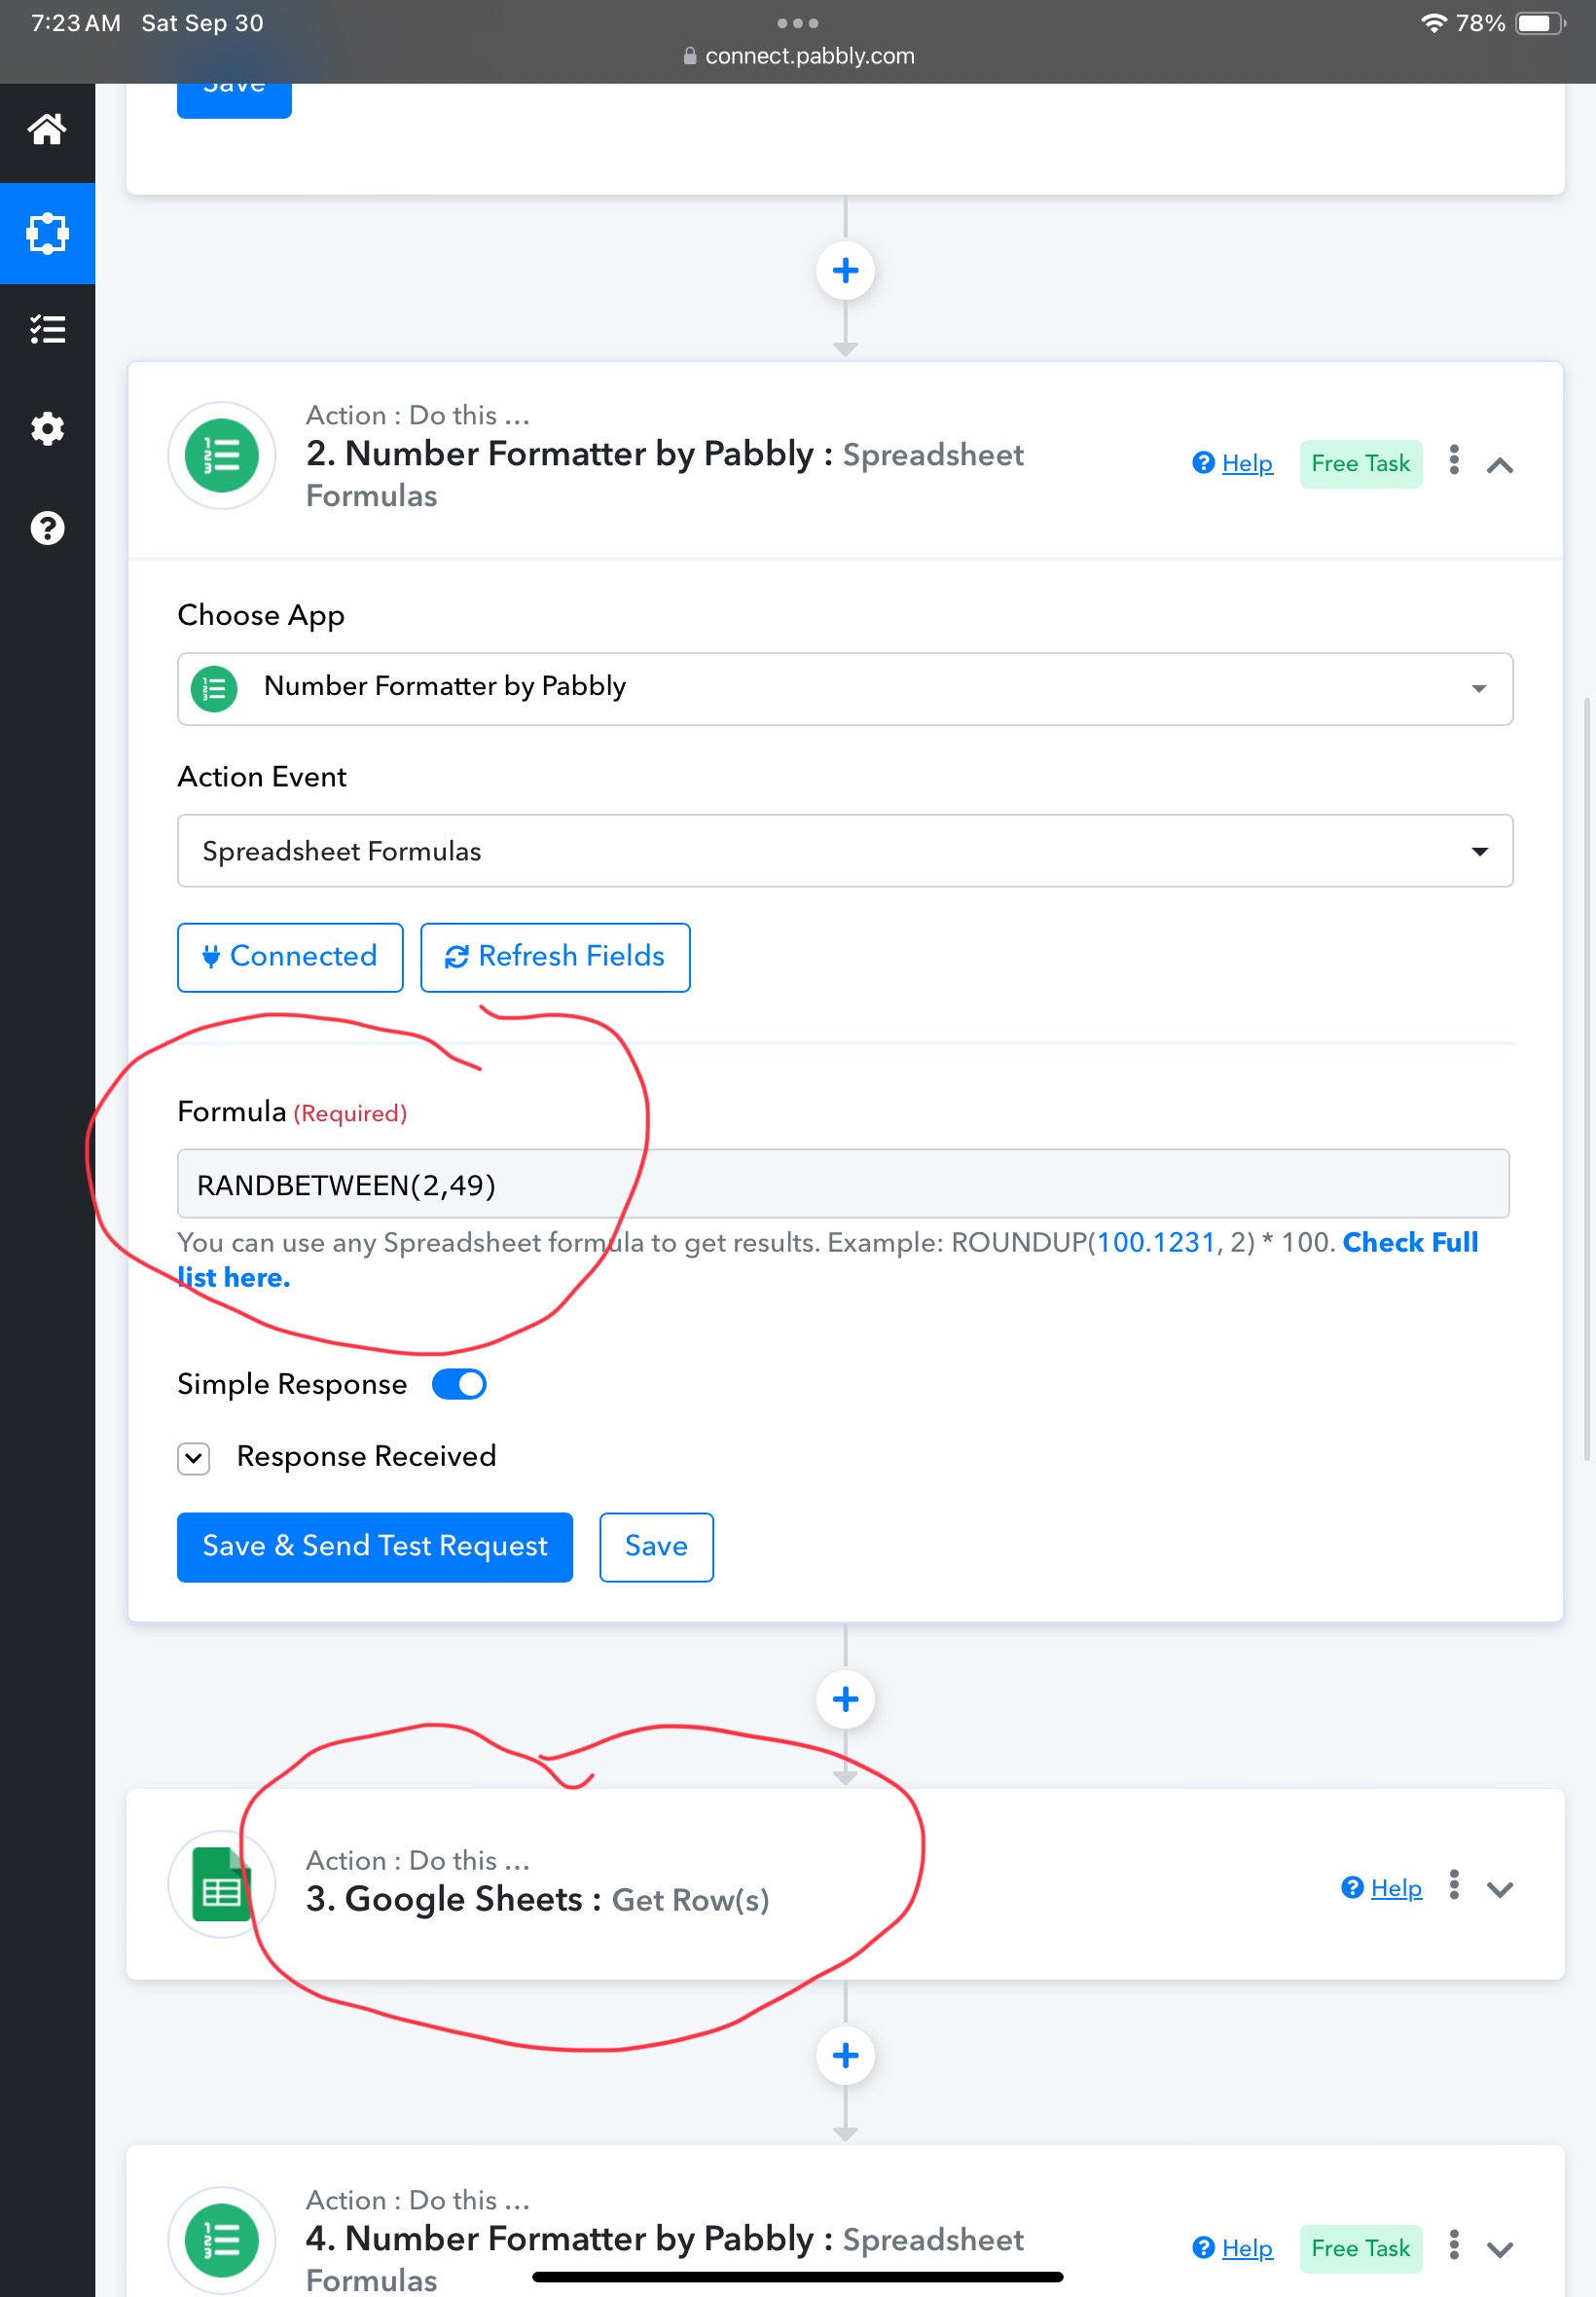The image size is (1596, 2297).
Task: Open the sidebar help question icon
Action: 47,527
